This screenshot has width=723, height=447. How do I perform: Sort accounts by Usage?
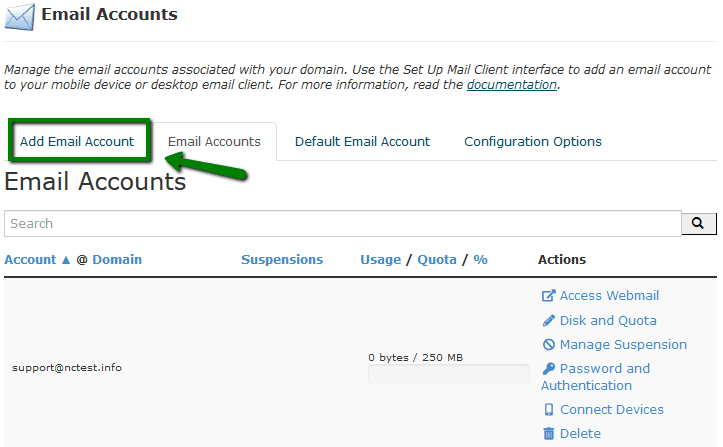point(380,259)
